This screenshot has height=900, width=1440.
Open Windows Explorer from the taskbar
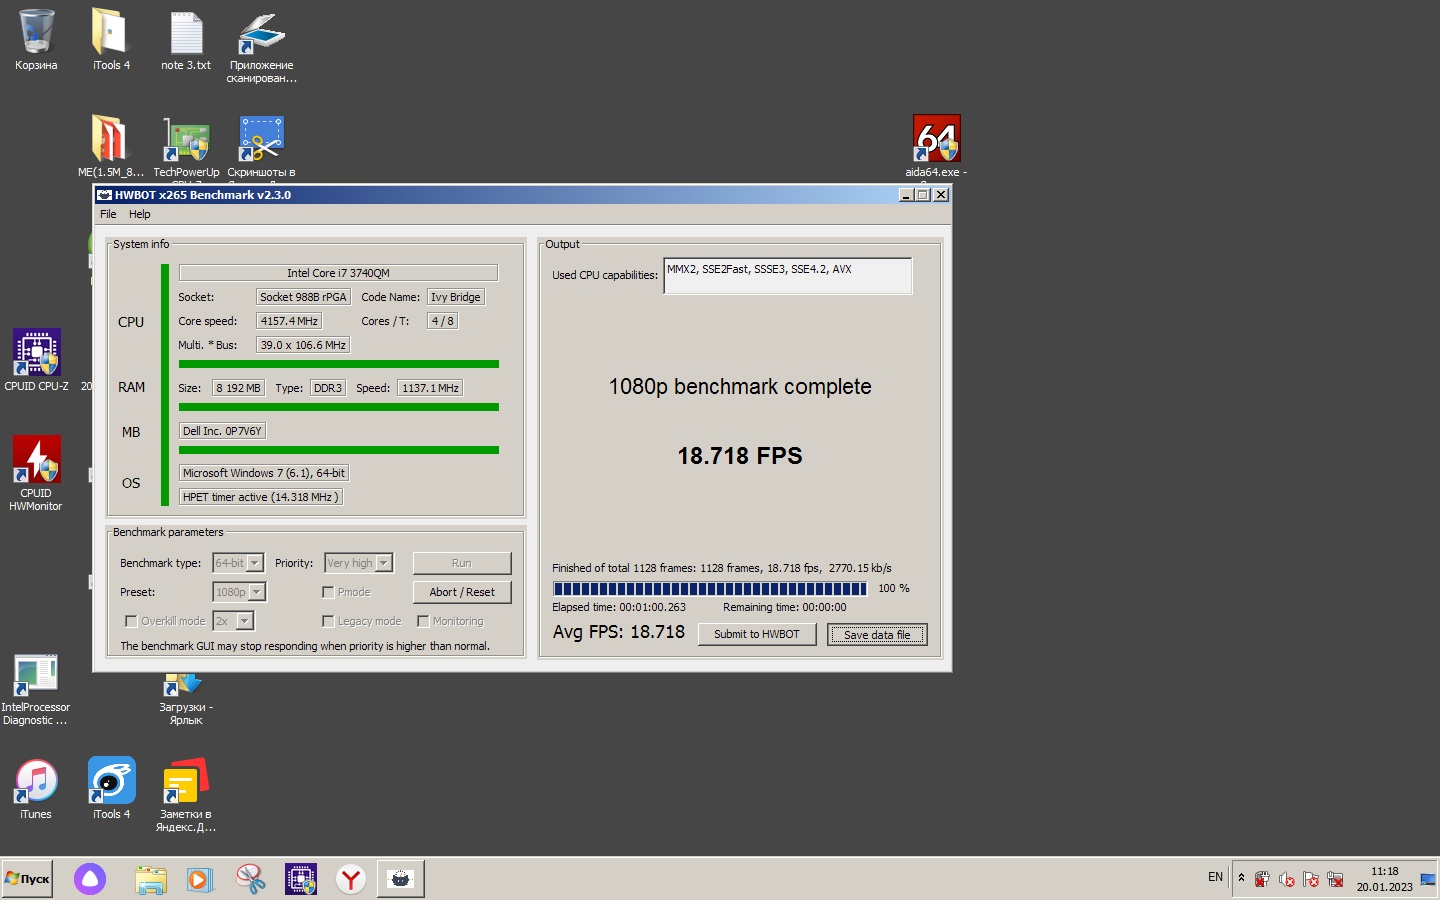point(151,879)
